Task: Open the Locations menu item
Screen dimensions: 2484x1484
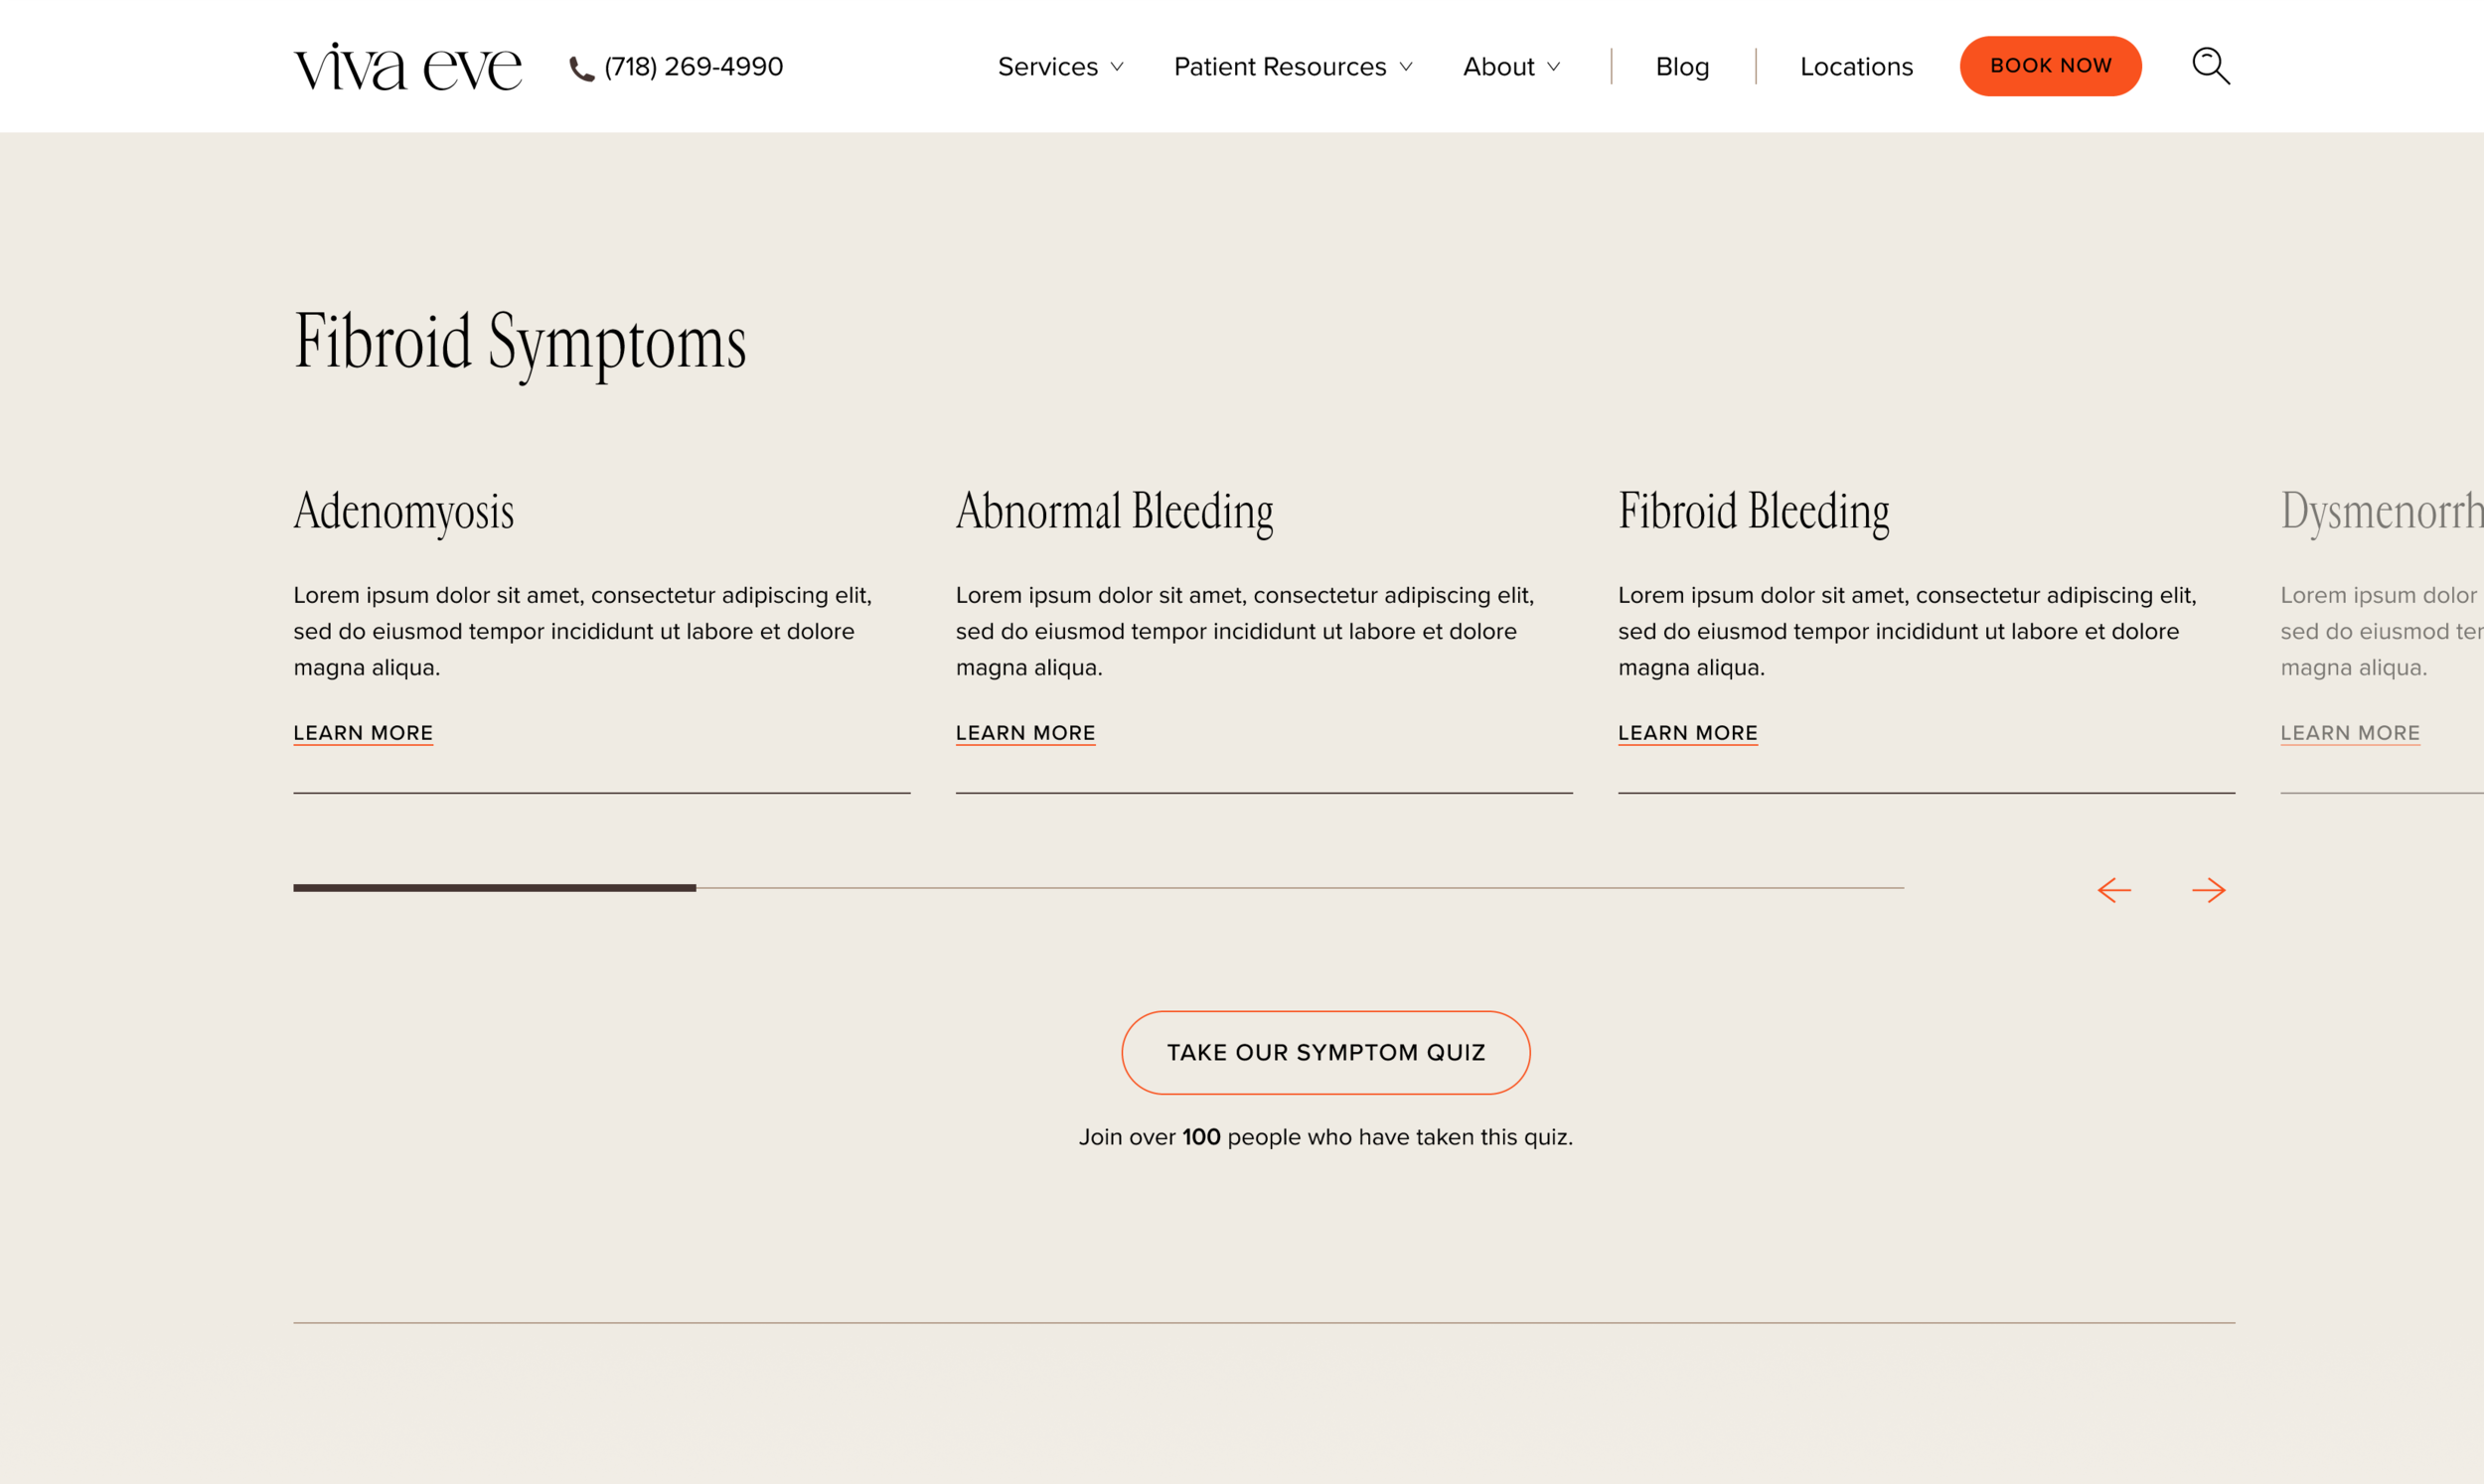Action: click(1856, 67)
